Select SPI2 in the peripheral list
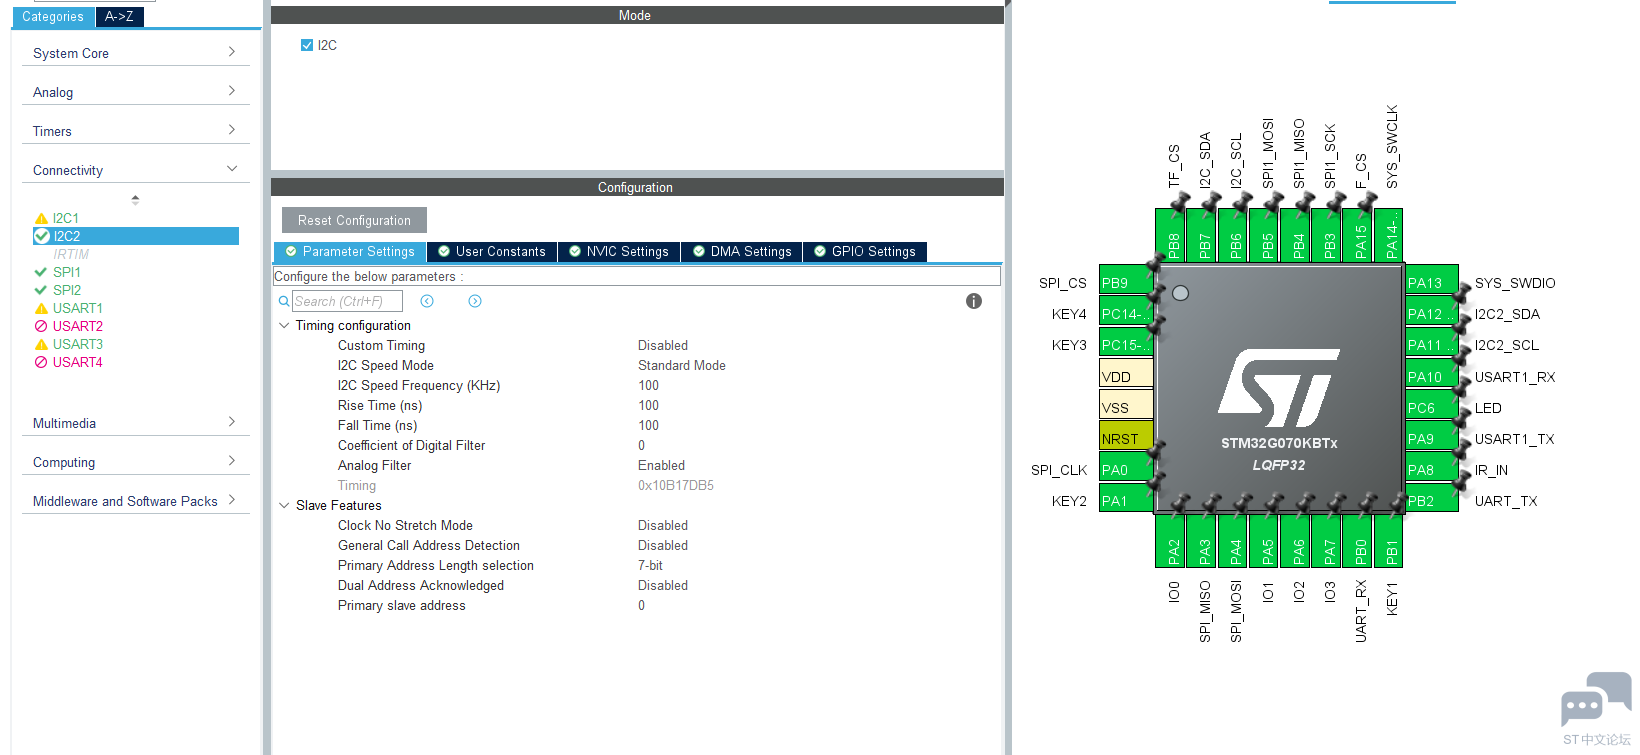This screenshot has width=1640, height=755. (67, 290)
